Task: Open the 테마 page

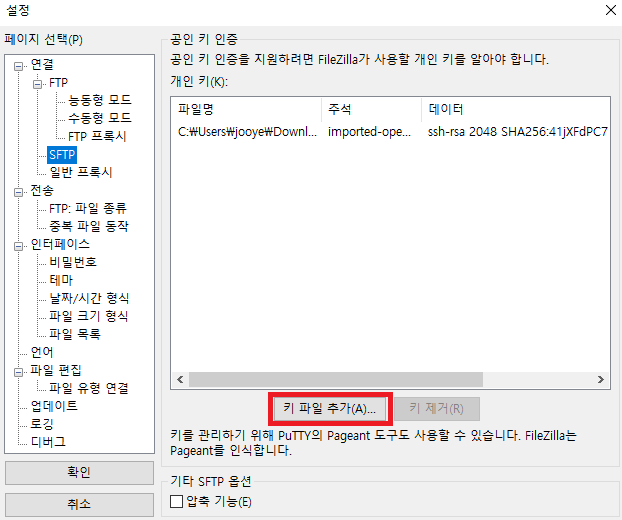Action: [x=61, y=280]
